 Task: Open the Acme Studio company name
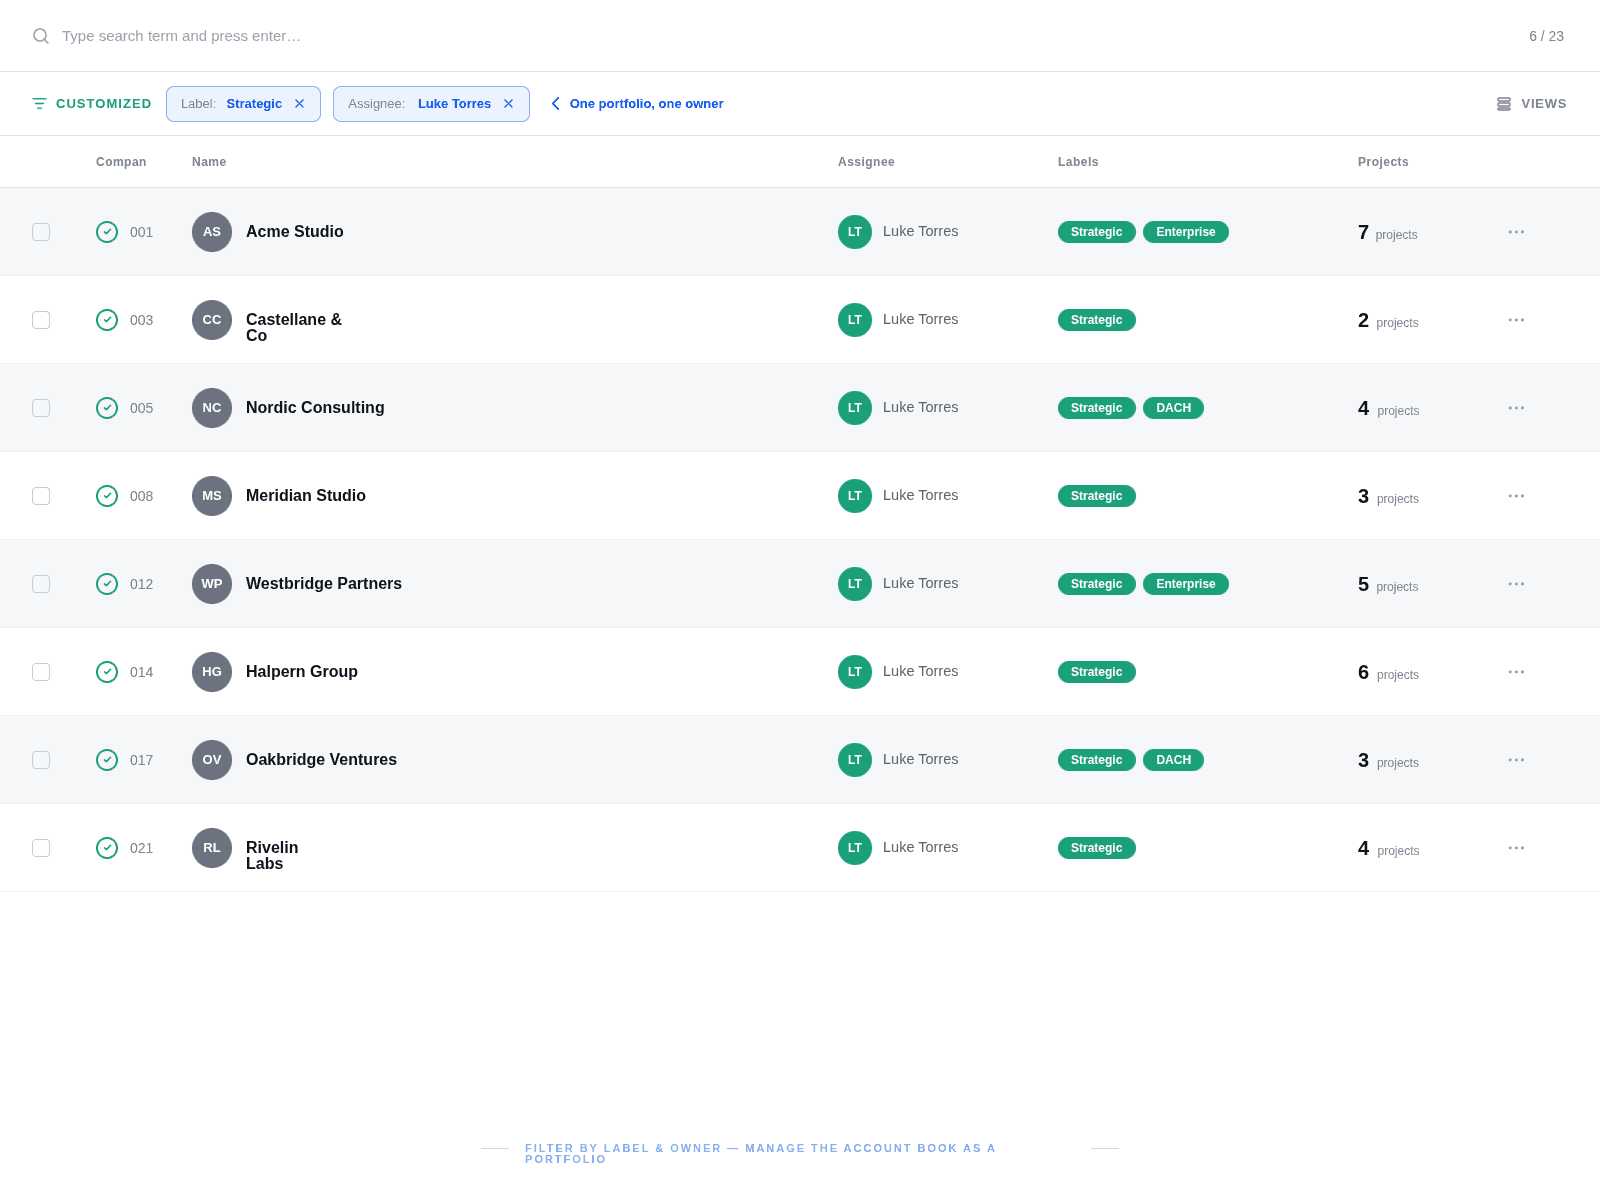pyautogui.click(x=295, y=232)
